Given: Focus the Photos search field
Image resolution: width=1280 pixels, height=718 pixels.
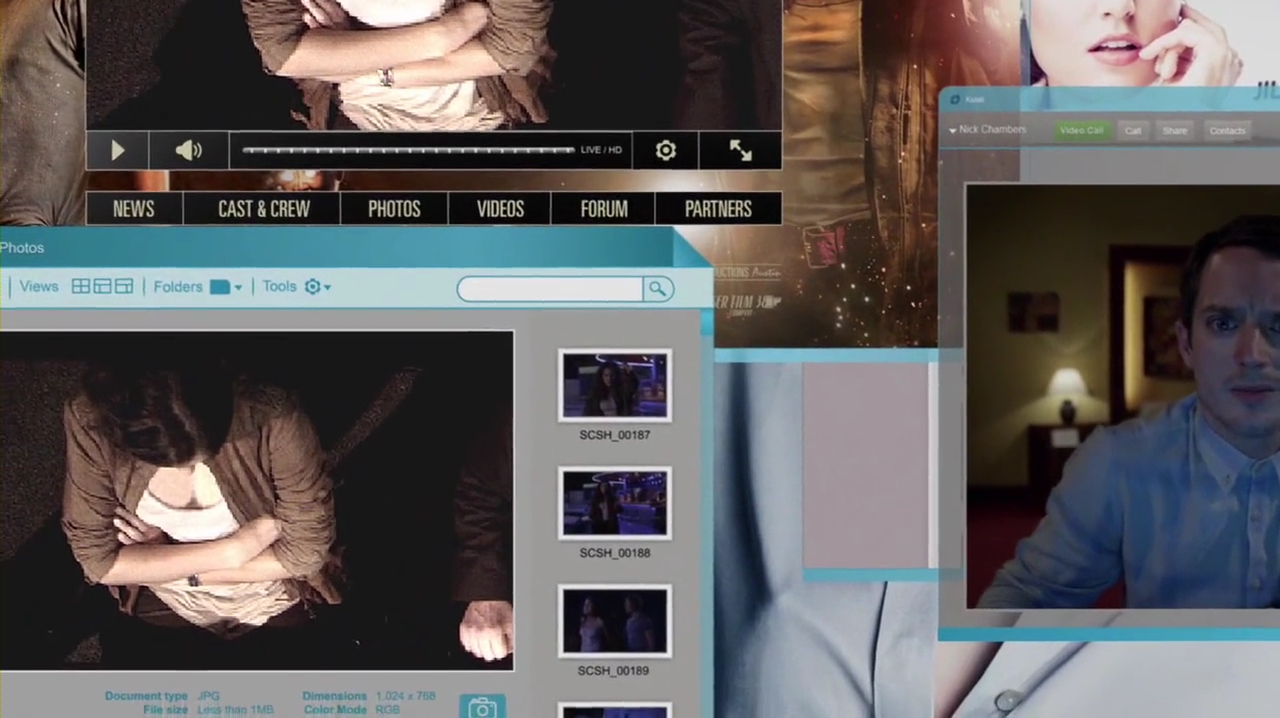Looking at the screenshot, I should tap(550, 289).
